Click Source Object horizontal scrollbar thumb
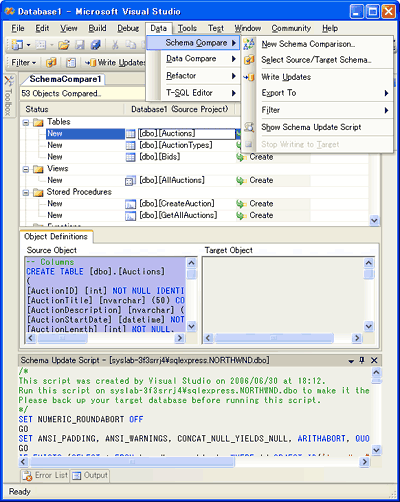 pos(62,338)
